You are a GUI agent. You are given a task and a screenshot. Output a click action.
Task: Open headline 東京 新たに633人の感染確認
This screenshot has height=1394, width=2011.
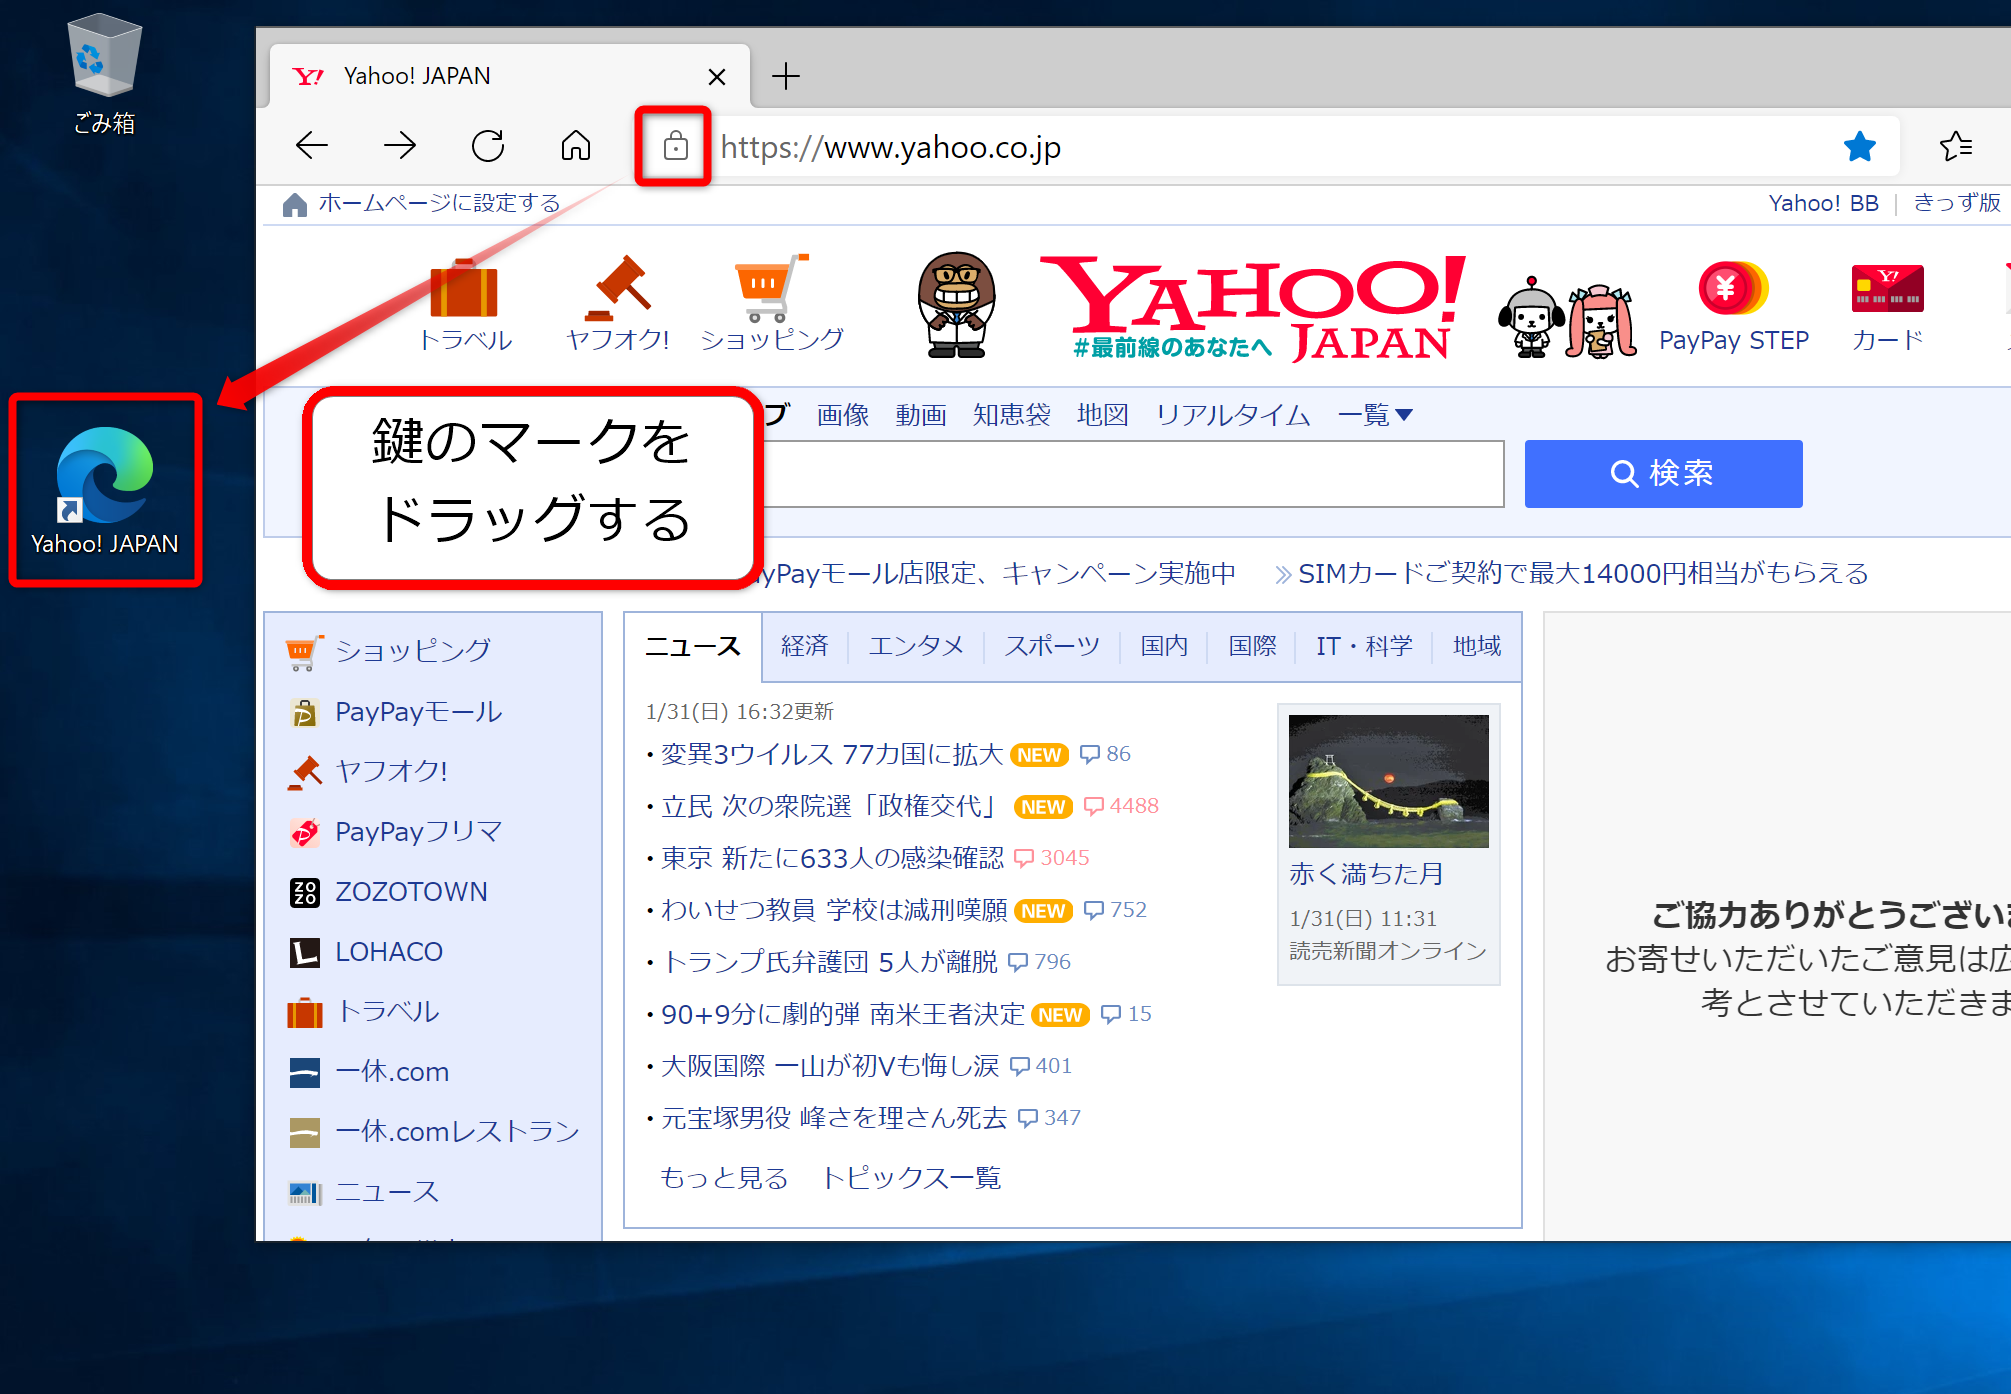(x=832, y=858)
